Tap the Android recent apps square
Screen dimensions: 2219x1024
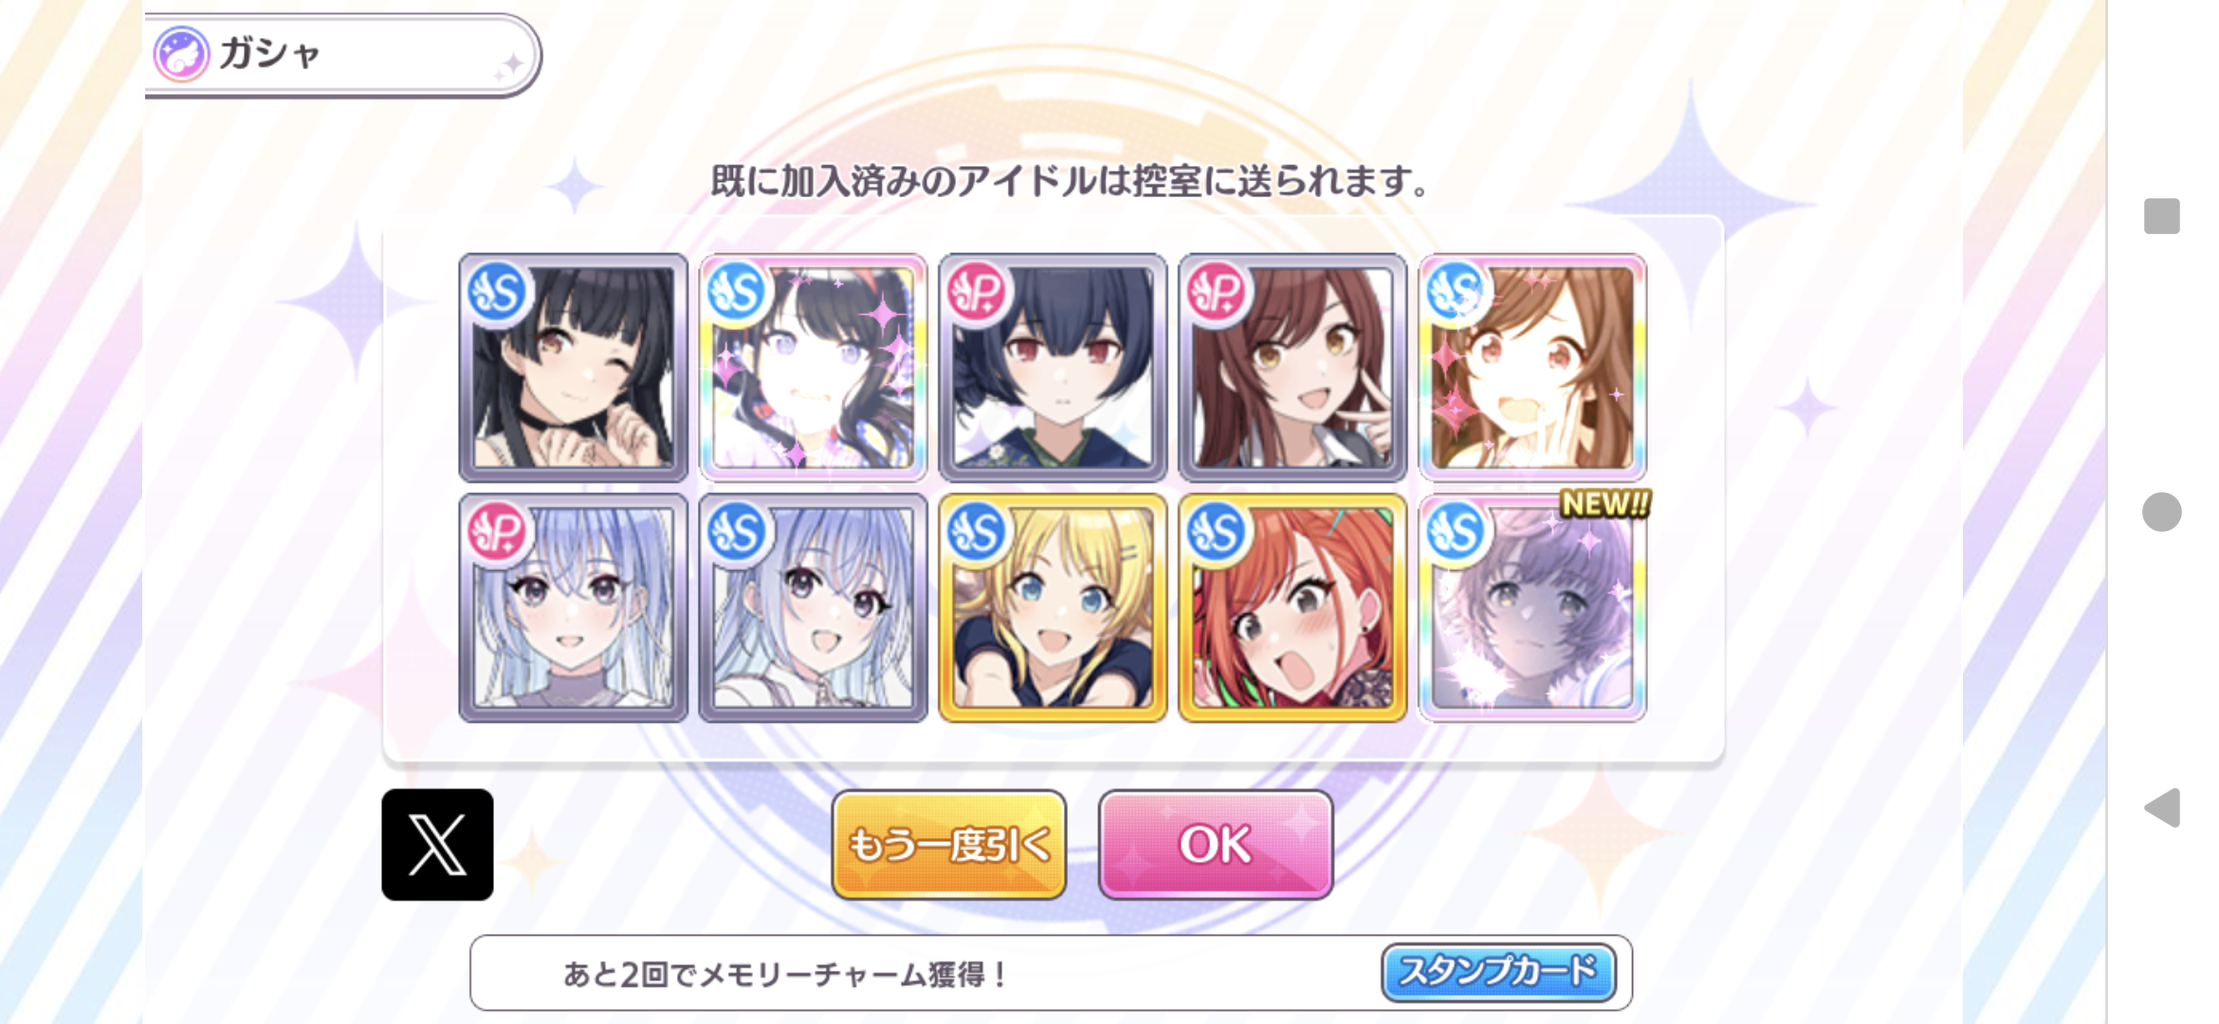(2161, 216)
